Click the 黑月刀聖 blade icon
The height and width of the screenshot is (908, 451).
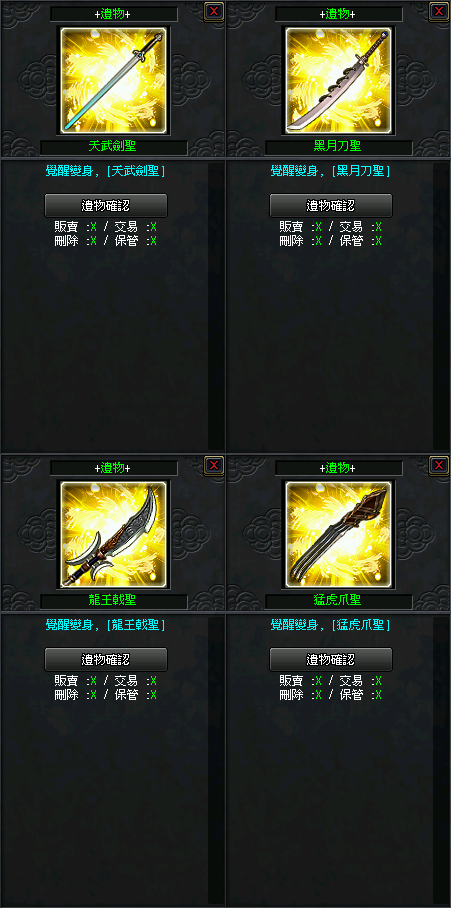pyautogui.click(x=338, y=79)
